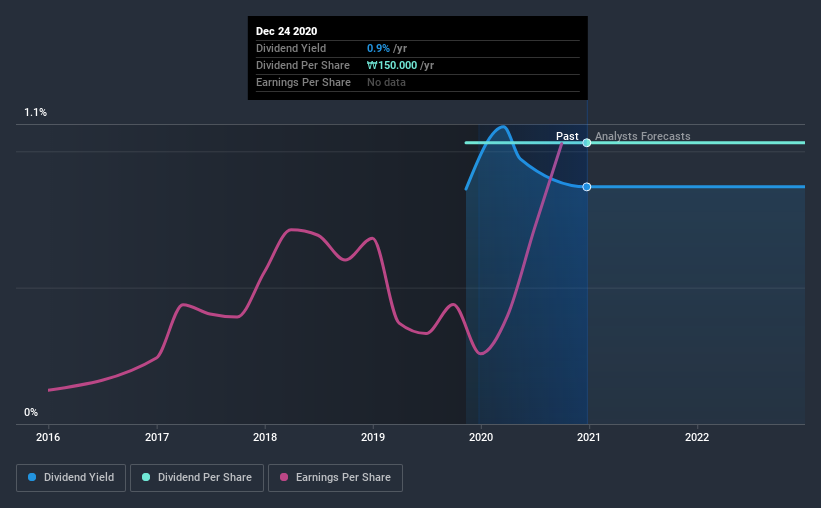Click the Analysts Forecasts label
This screenshot has height=508, width=821.
pyautogui.click(x=642, y=136)
